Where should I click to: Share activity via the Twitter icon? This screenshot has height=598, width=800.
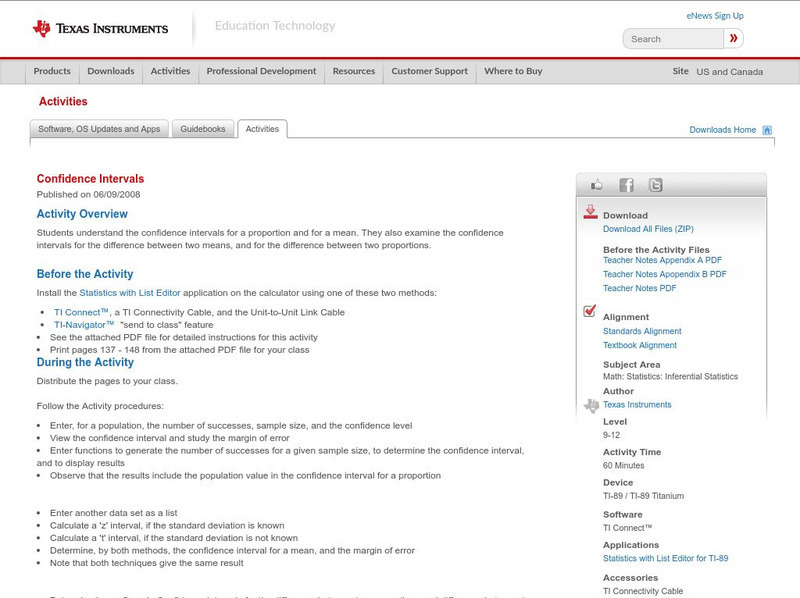pos(655,185)
